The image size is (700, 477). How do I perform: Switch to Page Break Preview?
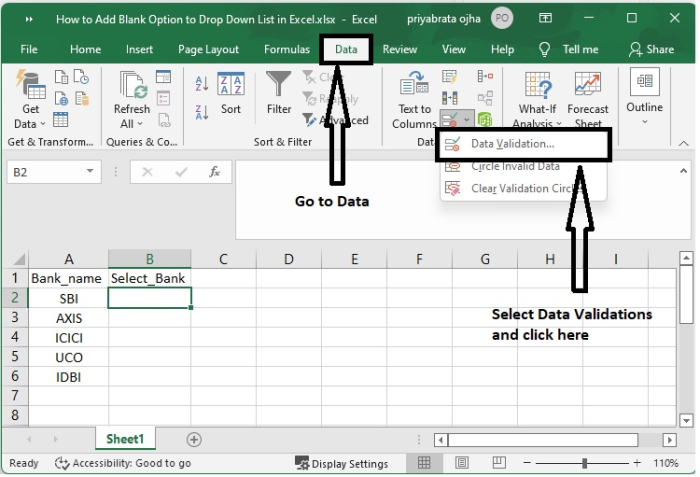[499, 463]
